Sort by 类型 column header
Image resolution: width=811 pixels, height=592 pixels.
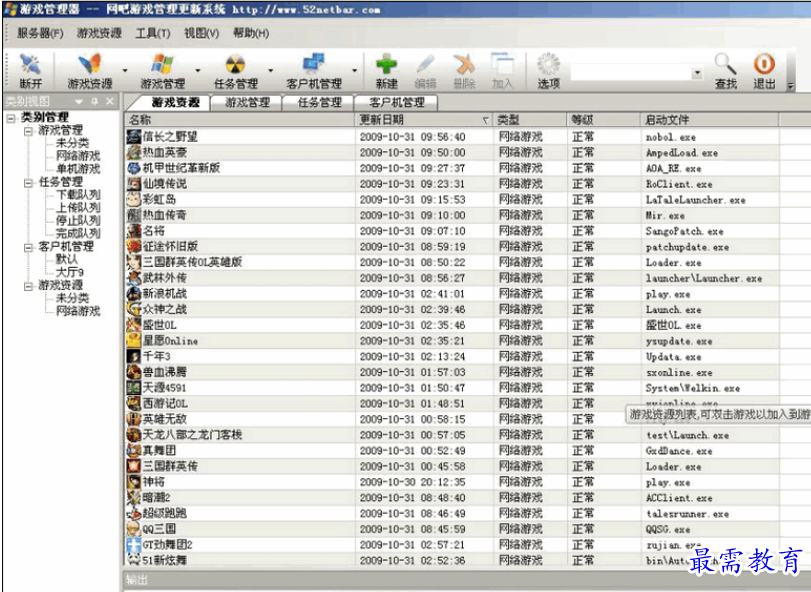[530, 120]
